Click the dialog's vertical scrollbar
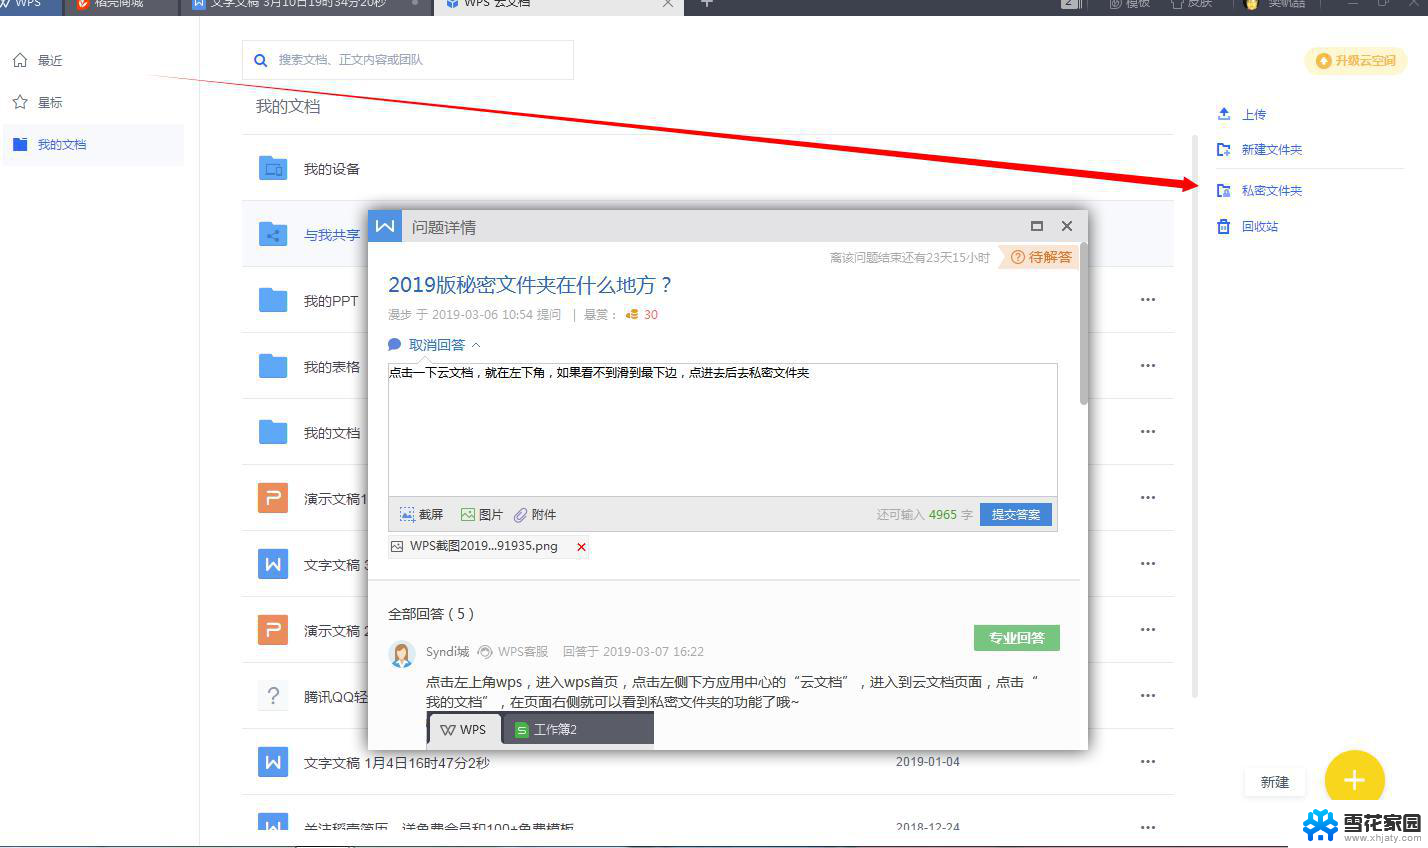 (1084, 323)
